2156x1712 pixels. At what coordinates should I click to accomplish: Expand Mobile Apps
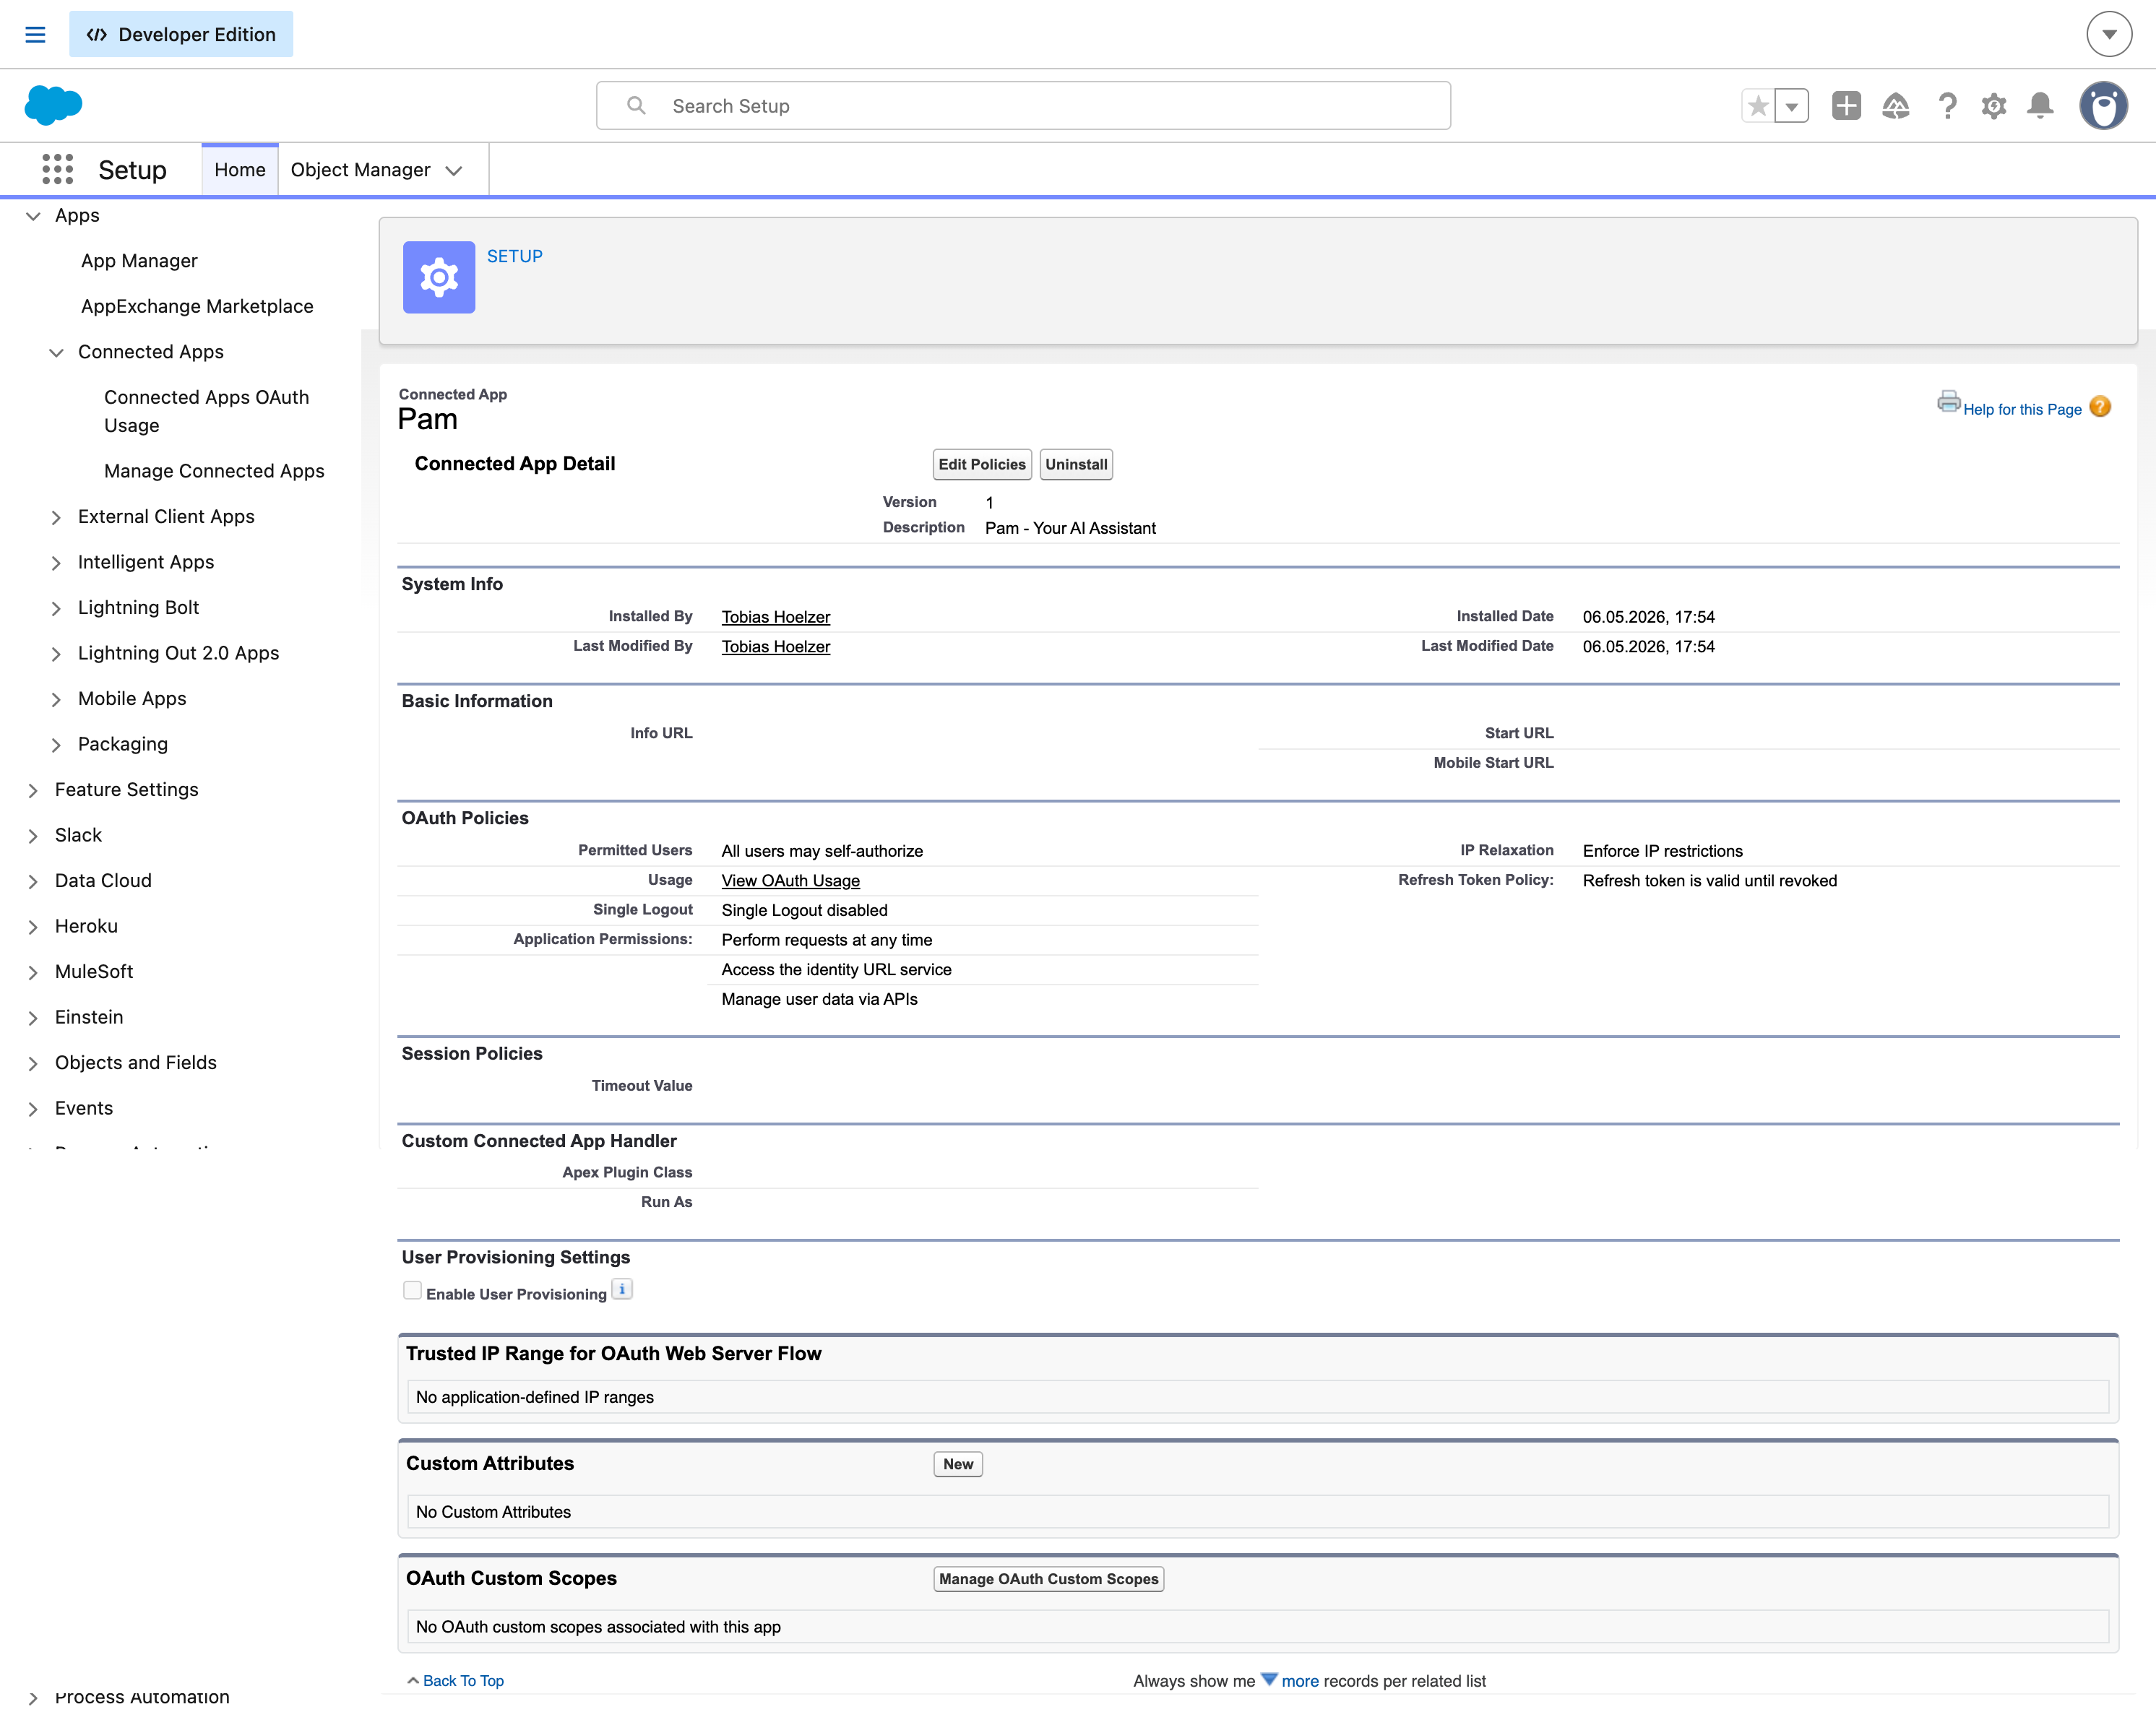click(56, 699)
